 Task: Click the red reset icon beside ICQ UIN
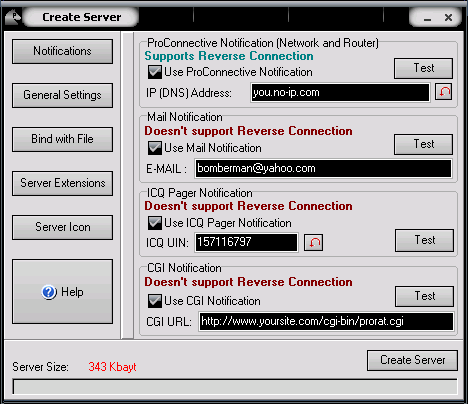[x=314, y=242]
